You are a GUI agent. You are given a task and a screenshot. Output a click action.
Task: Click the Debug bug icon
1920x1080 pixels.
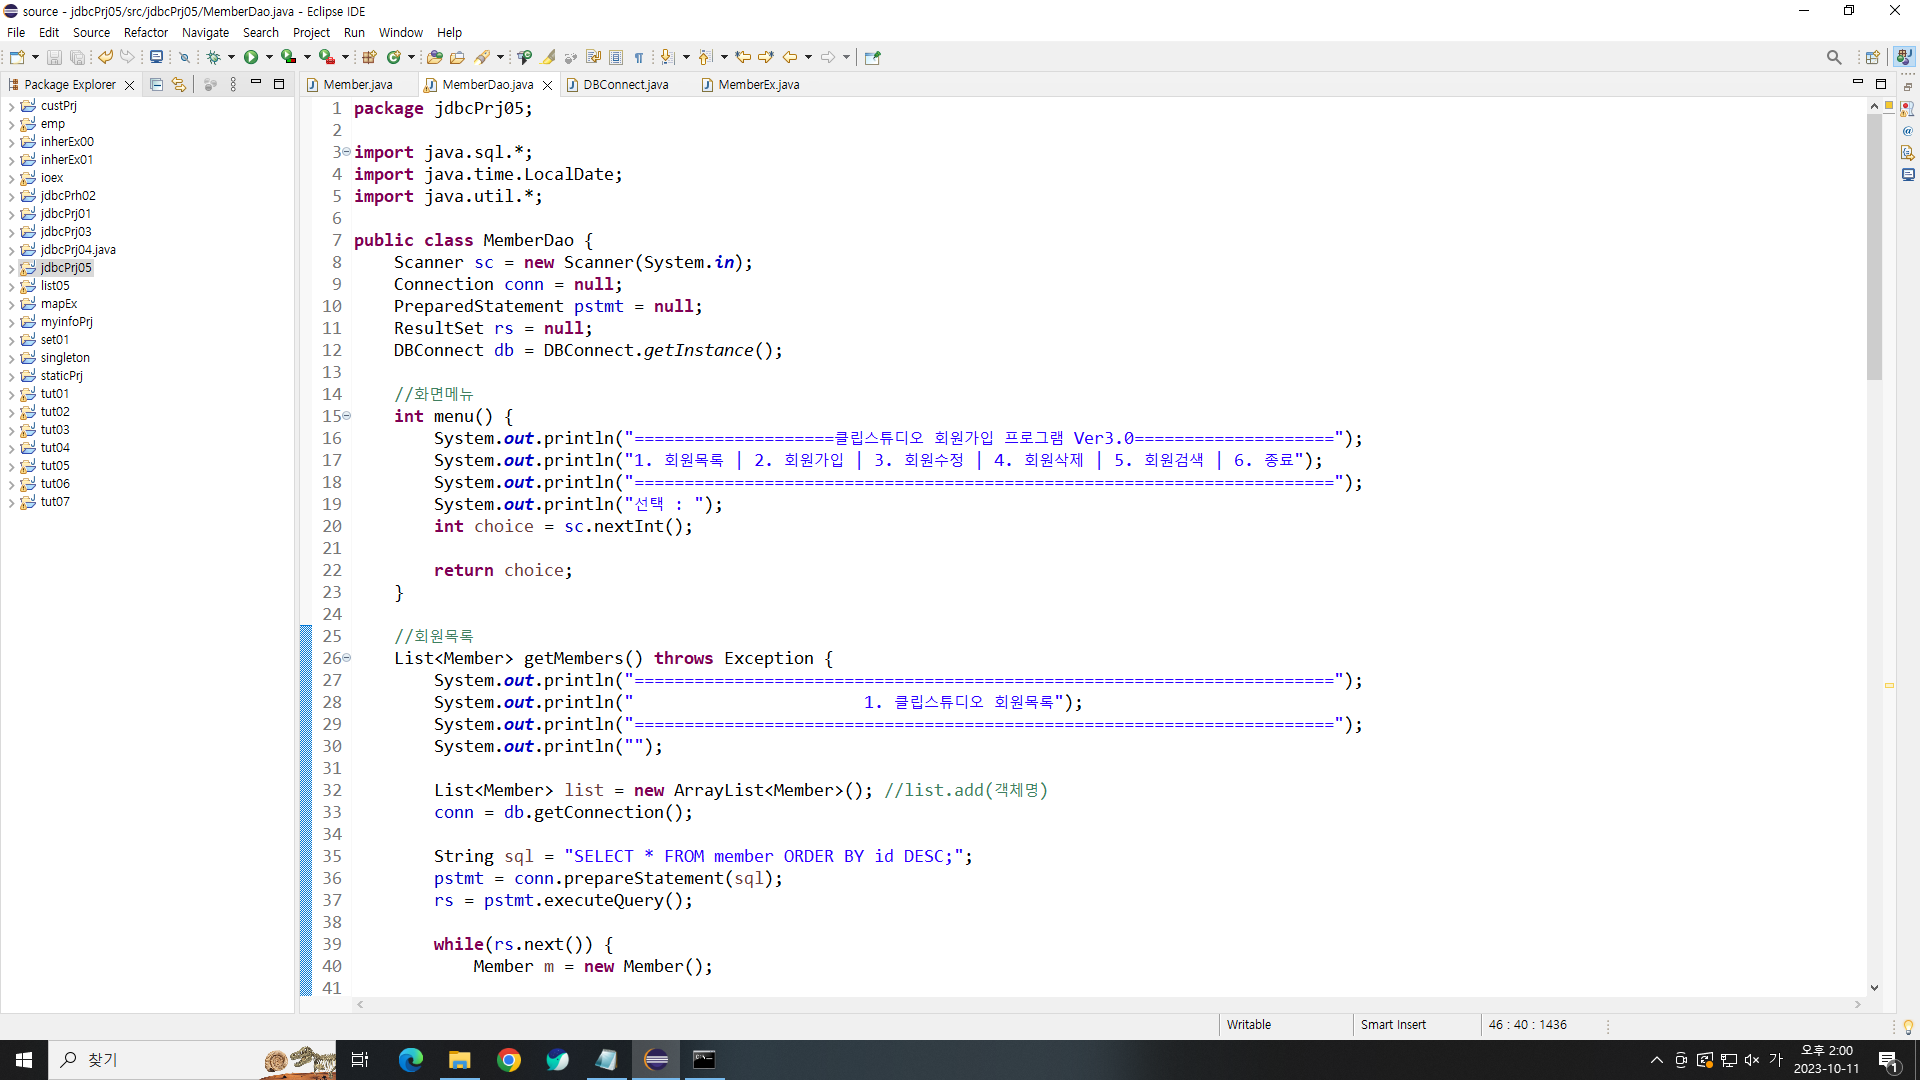point(213,57)
